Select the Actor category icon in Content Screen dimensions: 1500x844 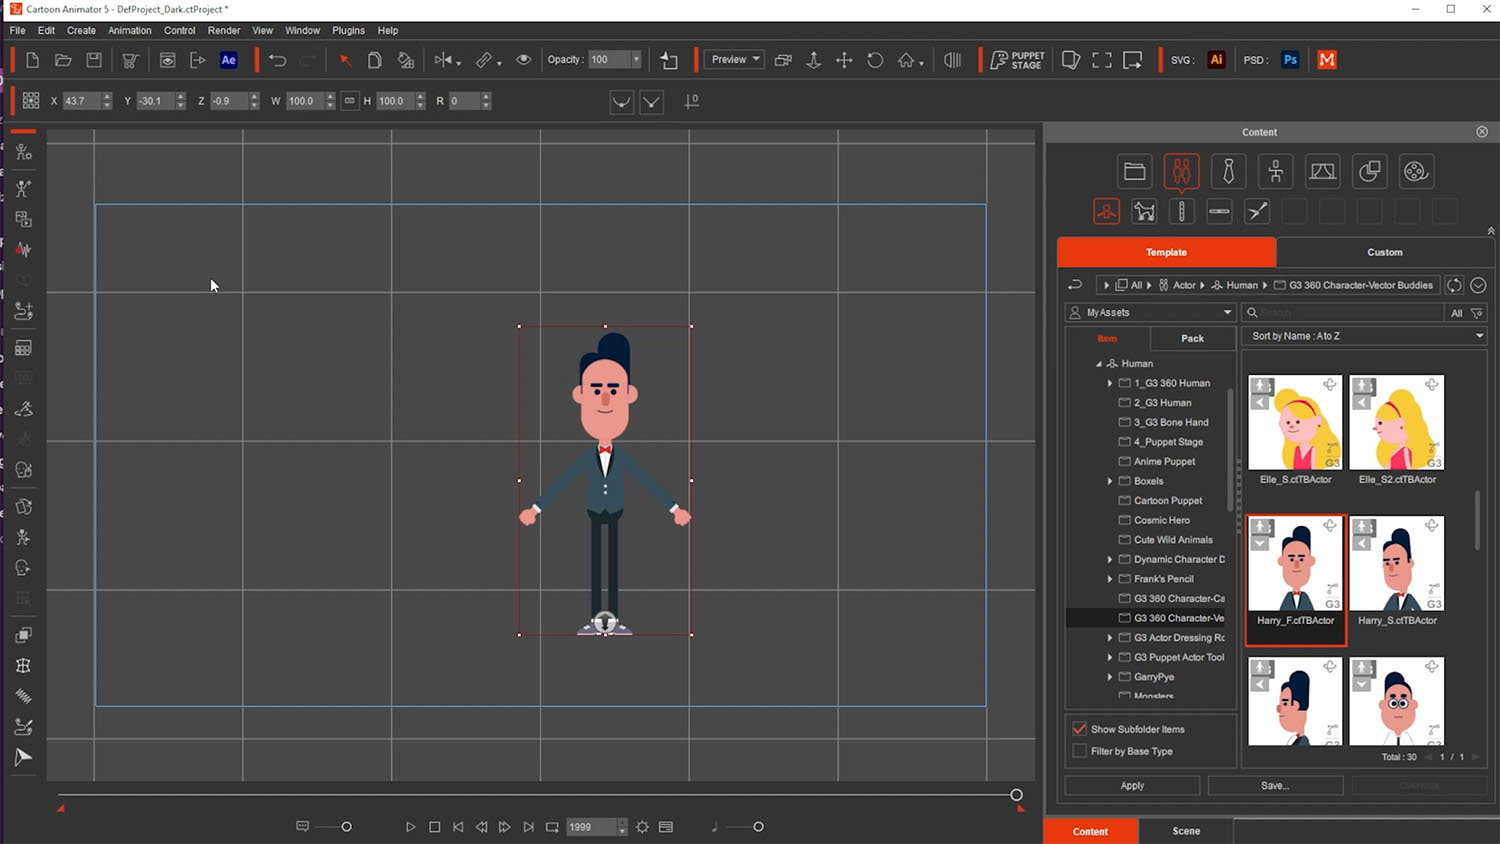coord(1181,172)
